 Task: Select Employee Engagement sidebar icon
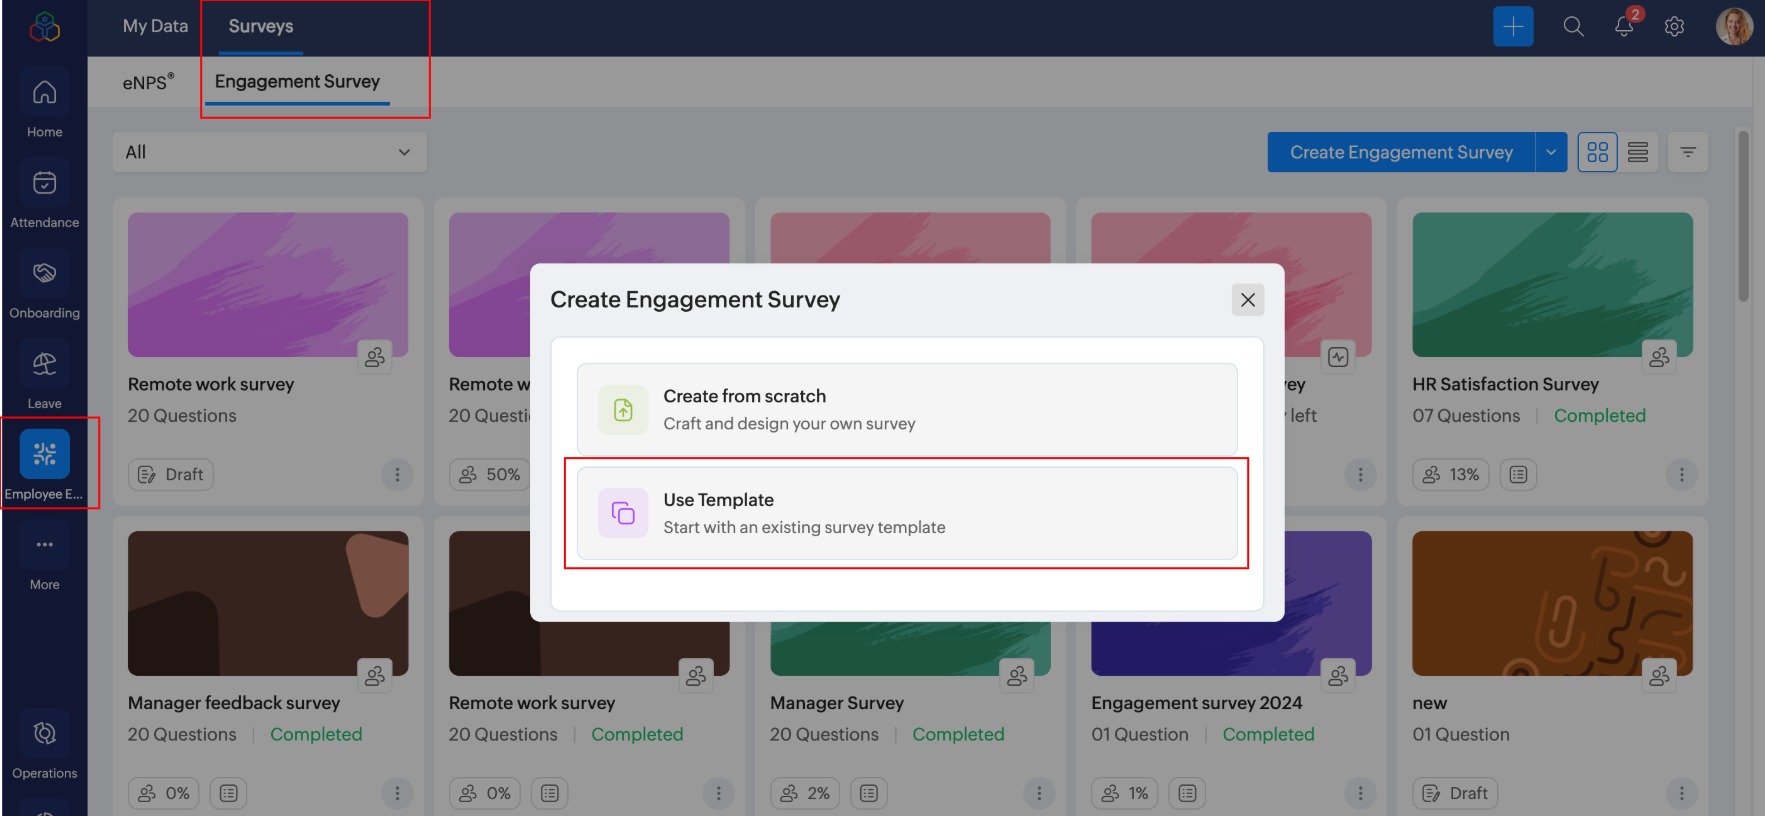tap(44, 454)
